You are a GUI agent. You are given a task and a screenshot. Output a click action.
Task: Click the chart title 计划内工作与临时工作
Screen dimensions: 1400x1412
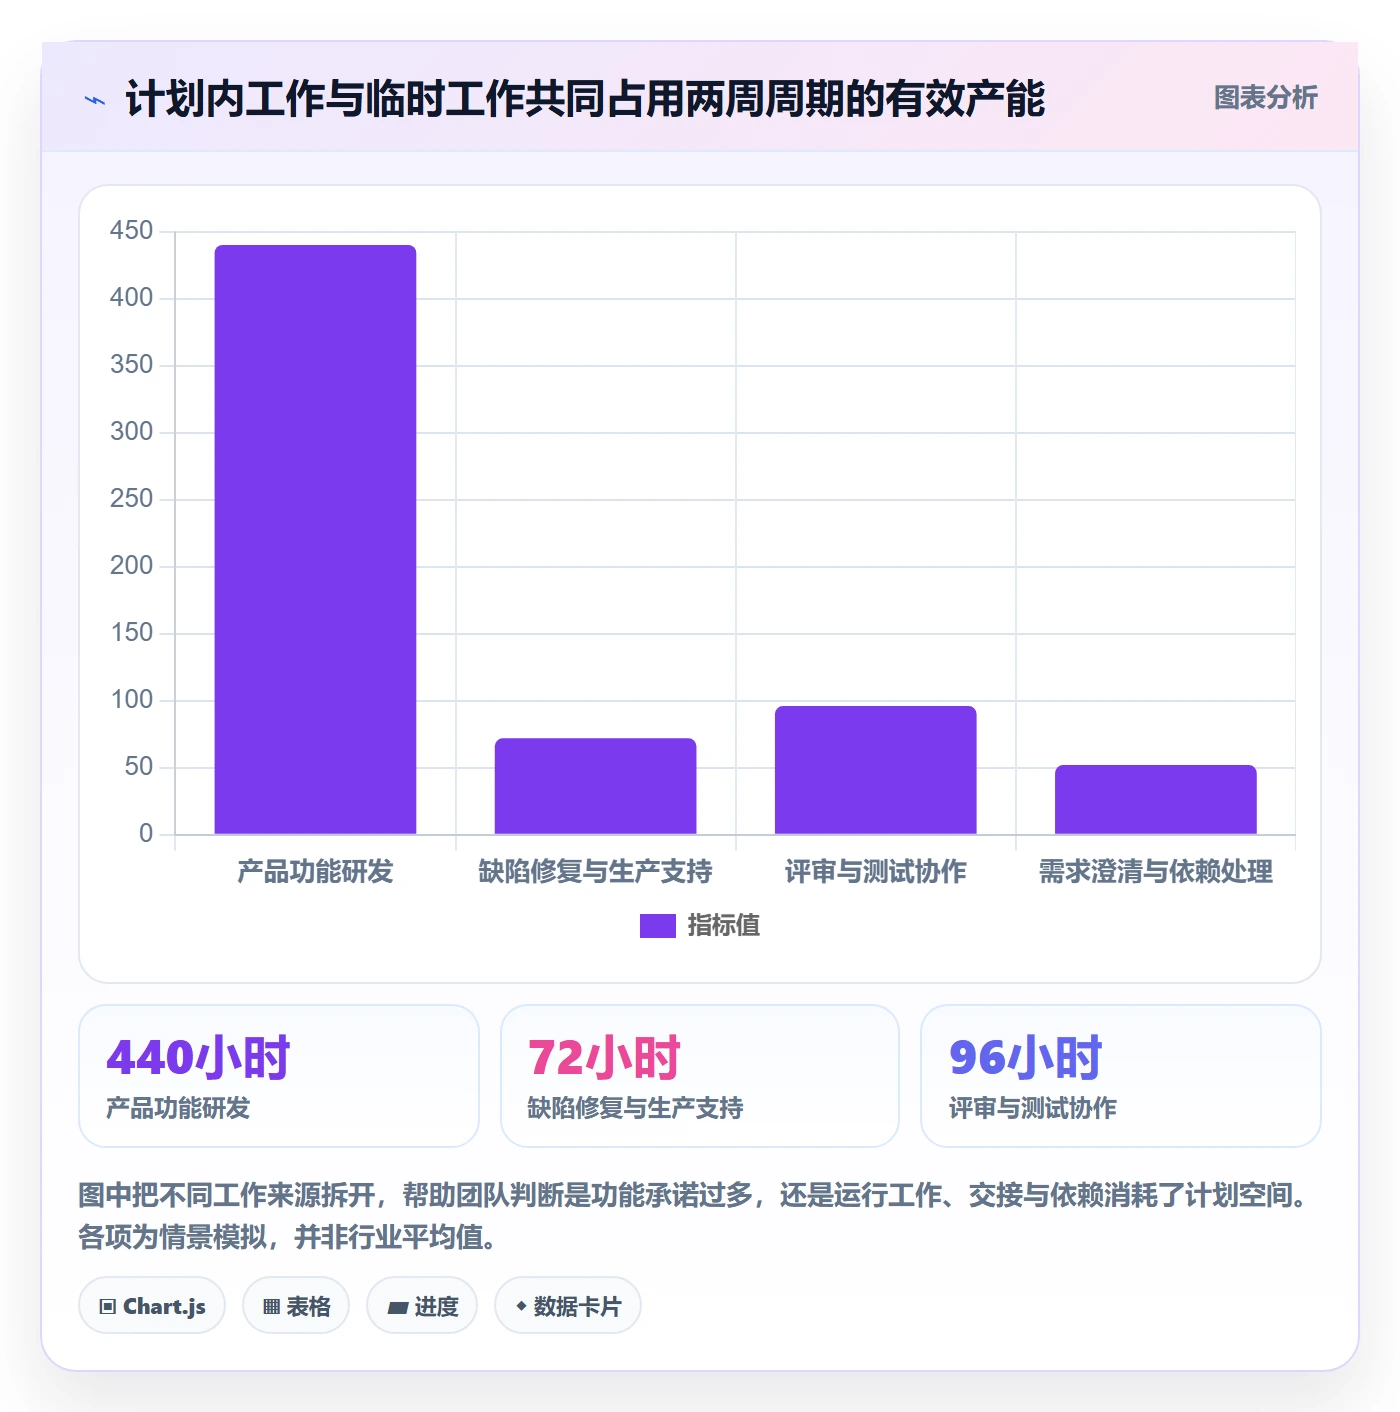pos(585,99)
